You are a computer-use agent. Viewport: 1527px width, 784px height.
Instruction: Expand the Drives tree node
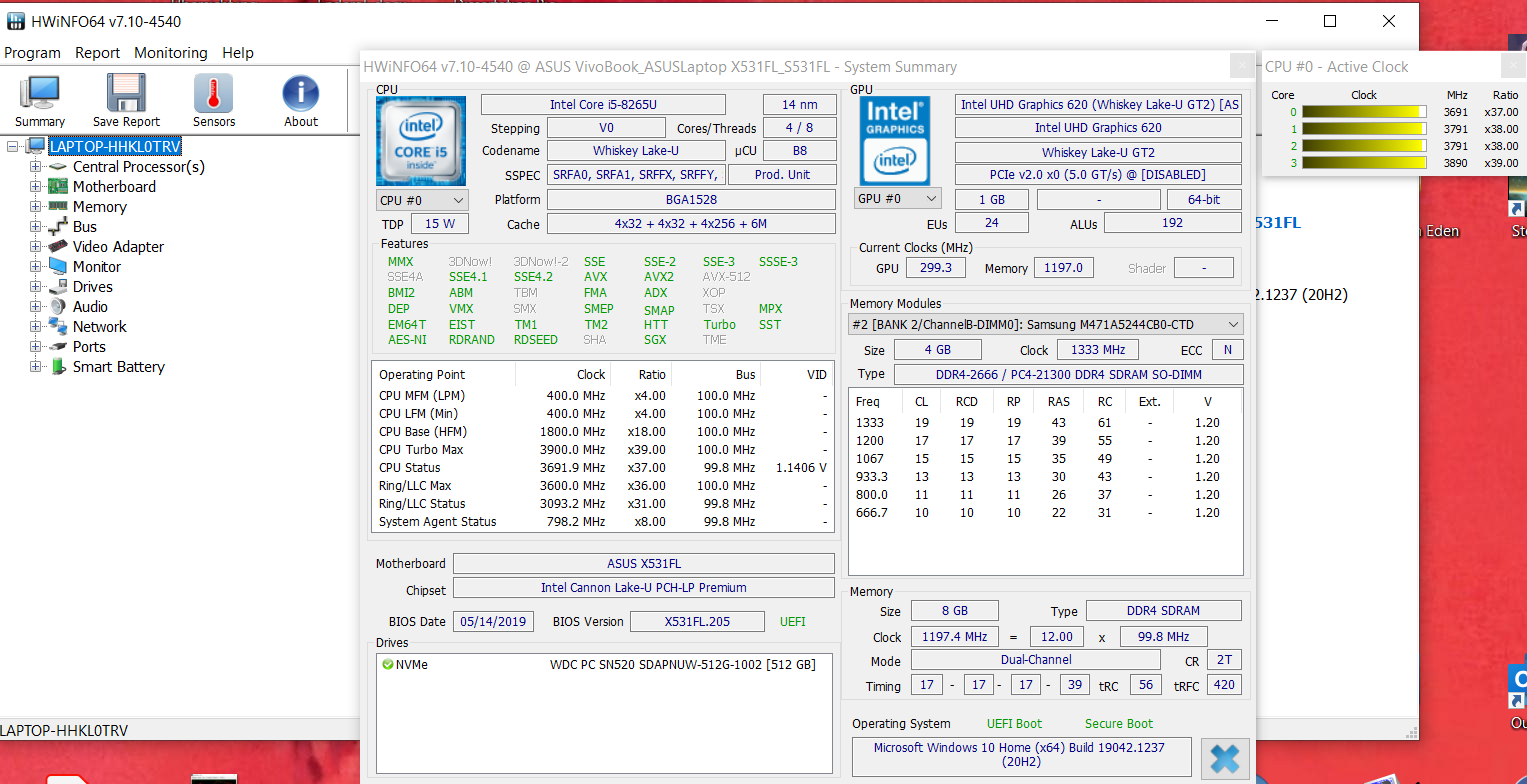pyautogui.click(x=36, y=287)
